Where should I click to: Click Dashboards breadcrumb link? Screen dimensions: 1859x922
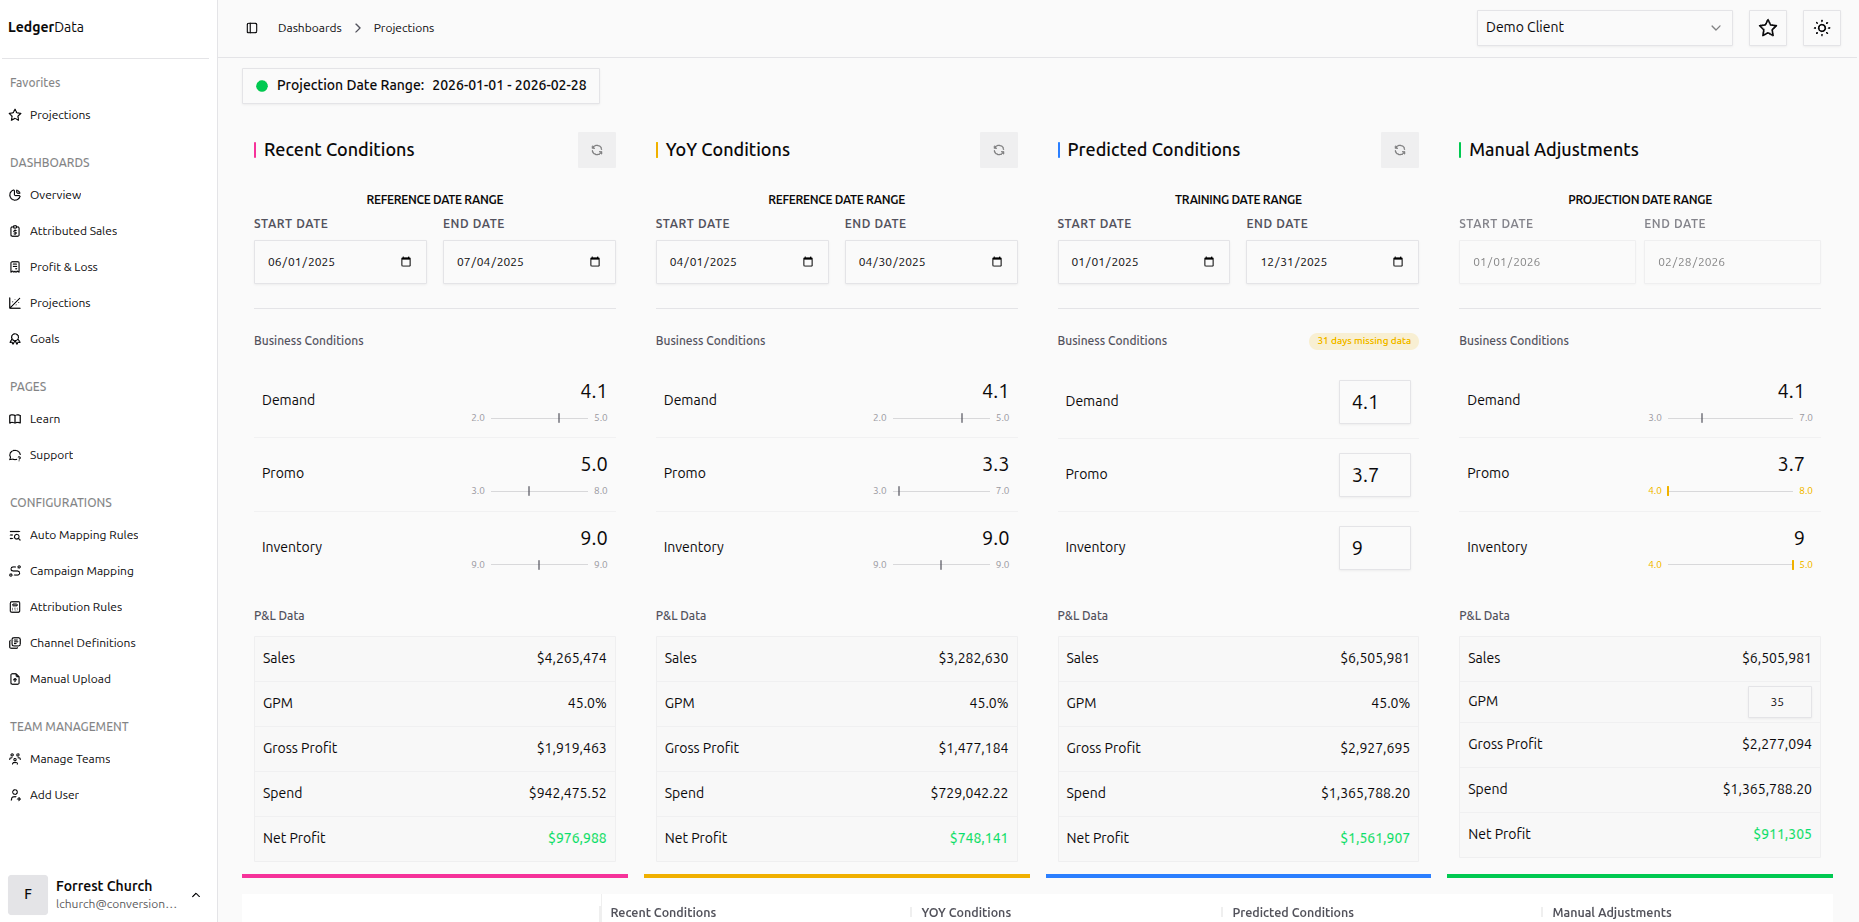pyautogui.click(x=310, y=28)
